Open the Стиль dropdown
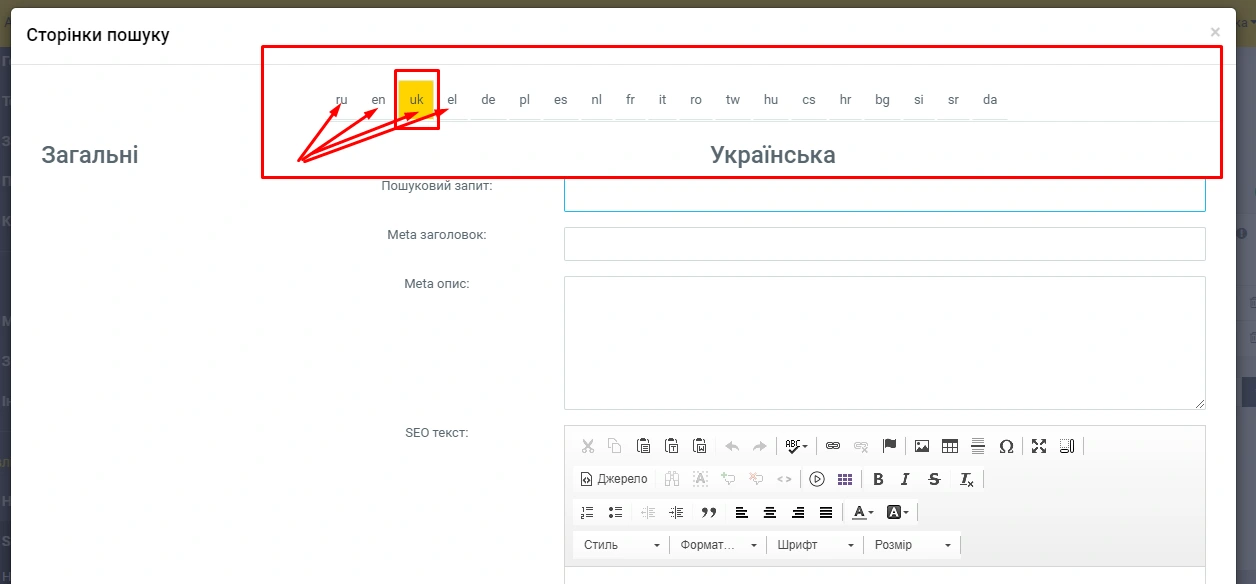This screenshot has width=1256, height=584. (622, 545)
